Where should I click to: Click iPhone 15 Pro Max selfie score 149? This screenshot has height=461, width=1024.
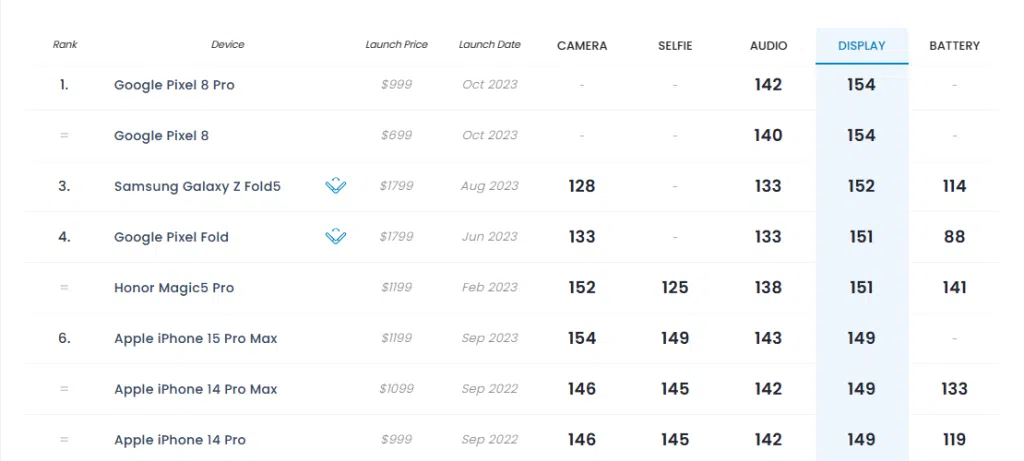675,339
